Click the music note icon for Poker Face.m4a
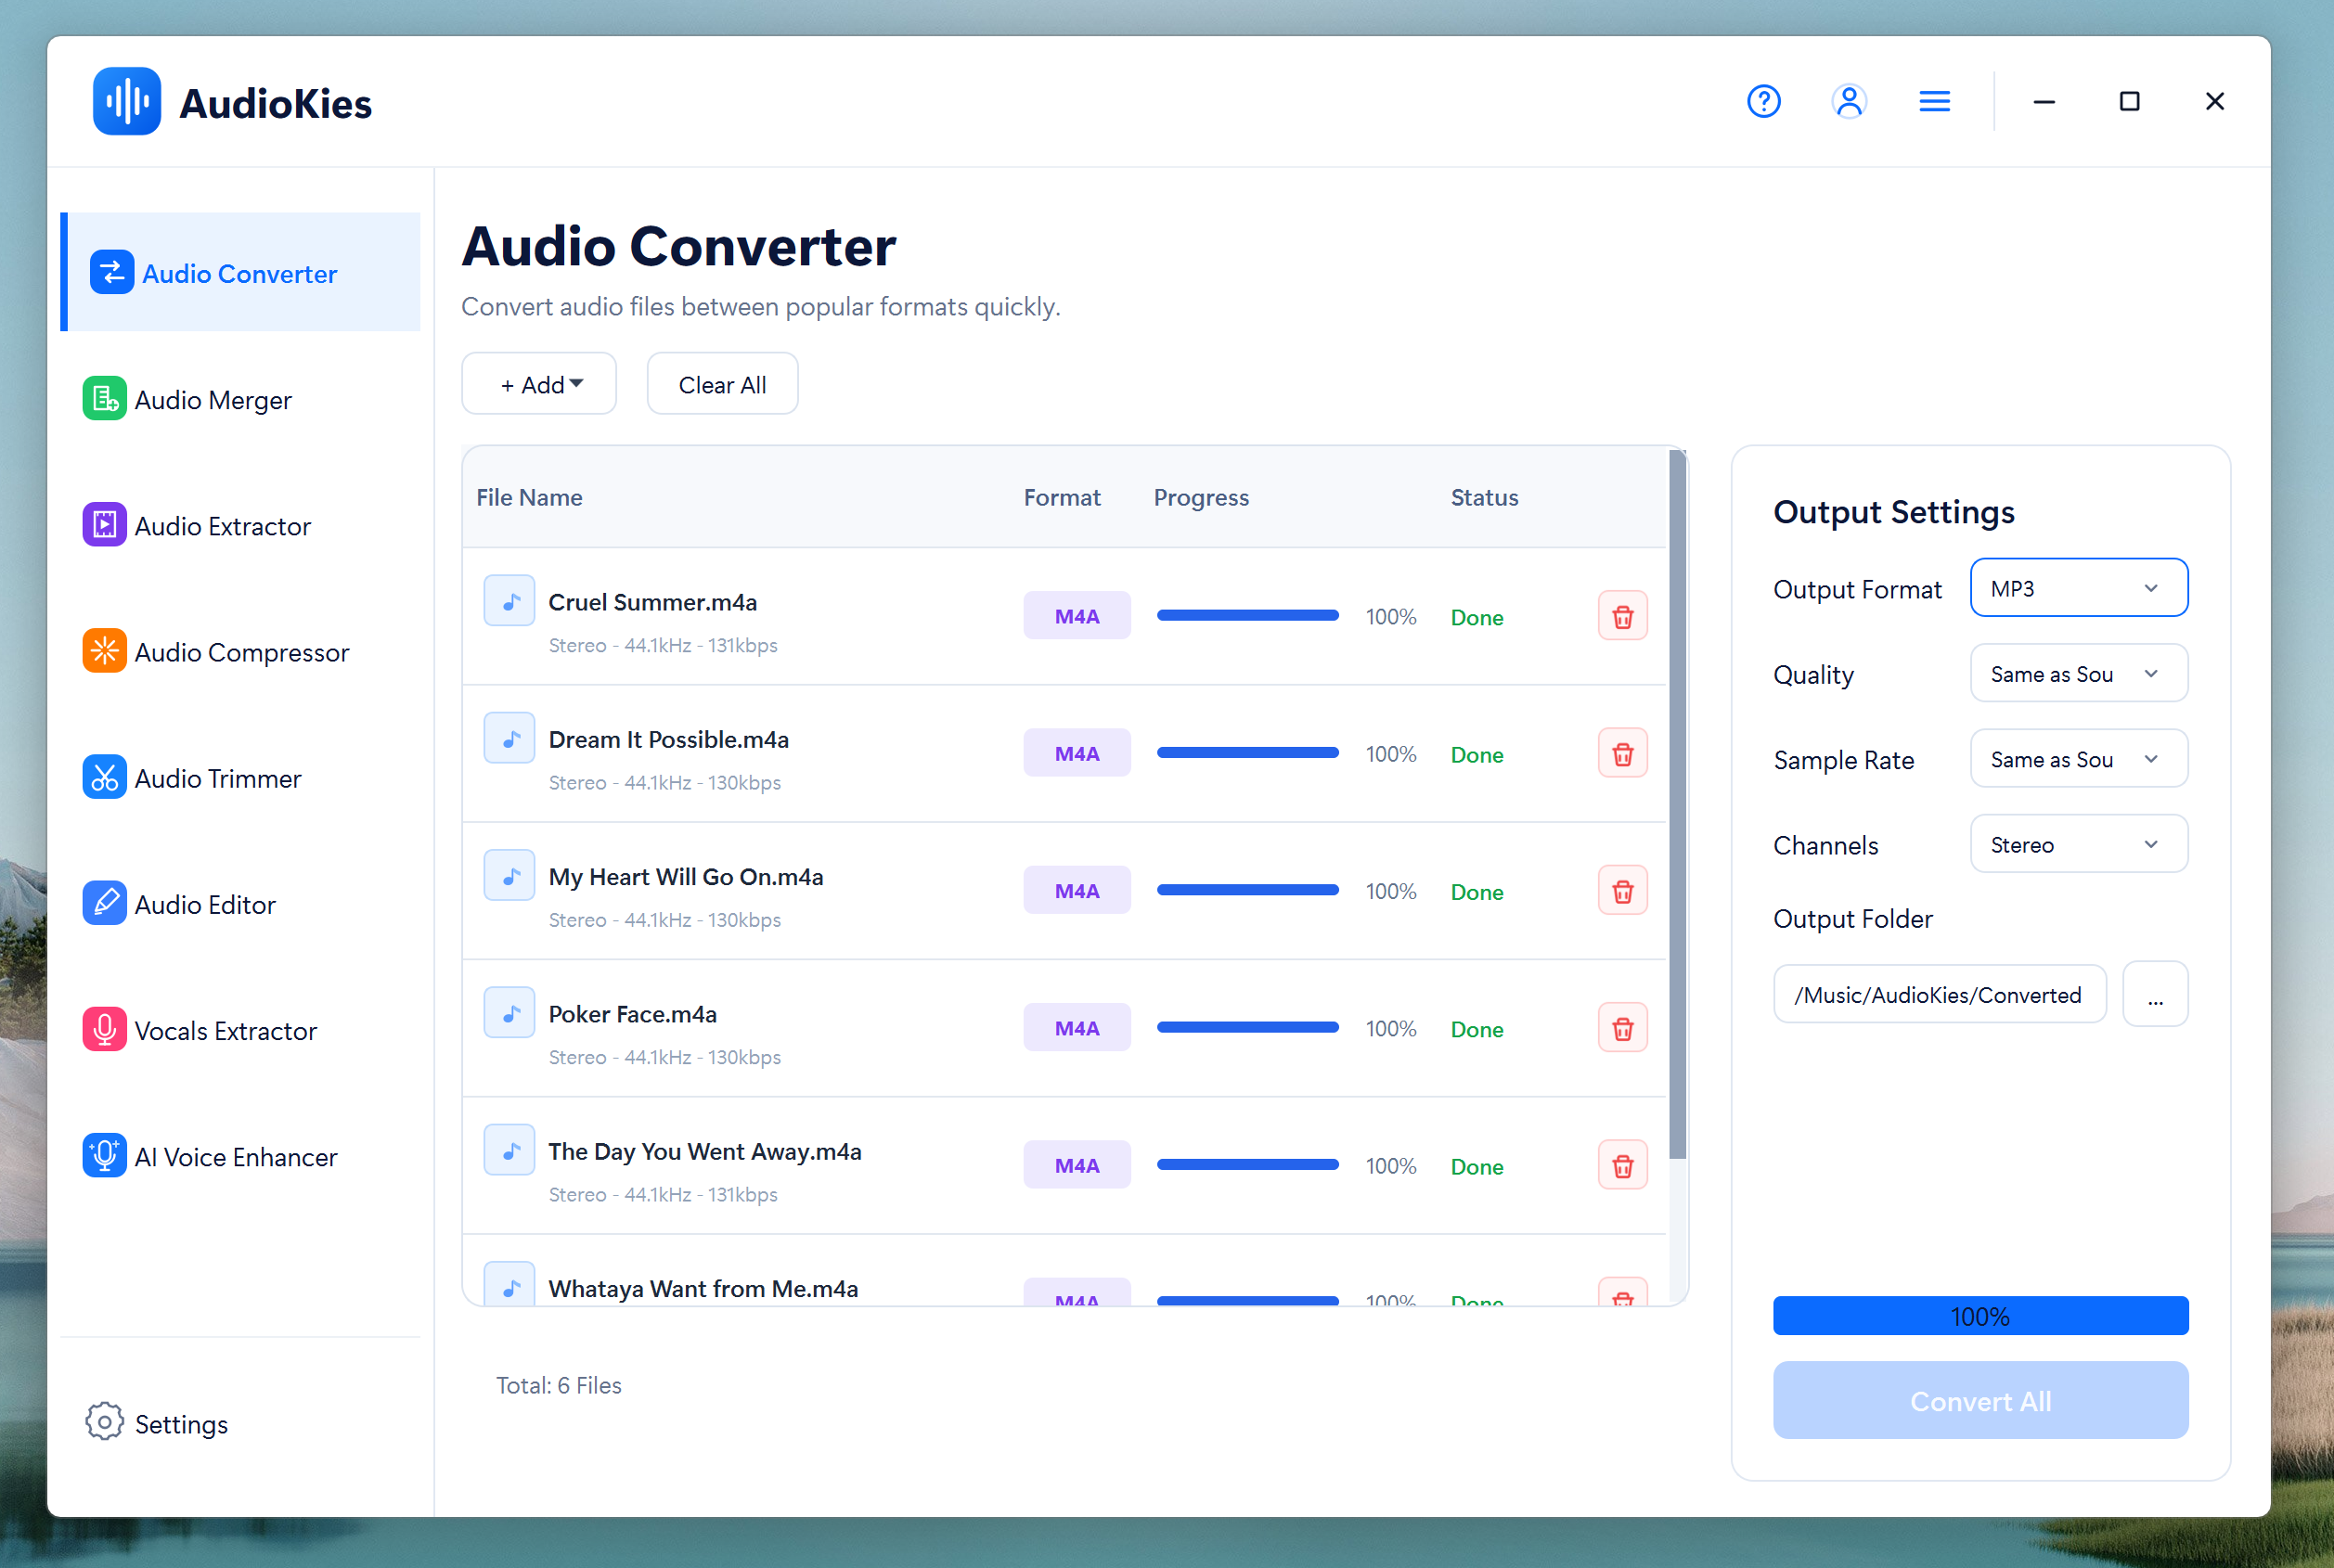Viewport: 2334px width, 1568px height. click(509, 1012)
